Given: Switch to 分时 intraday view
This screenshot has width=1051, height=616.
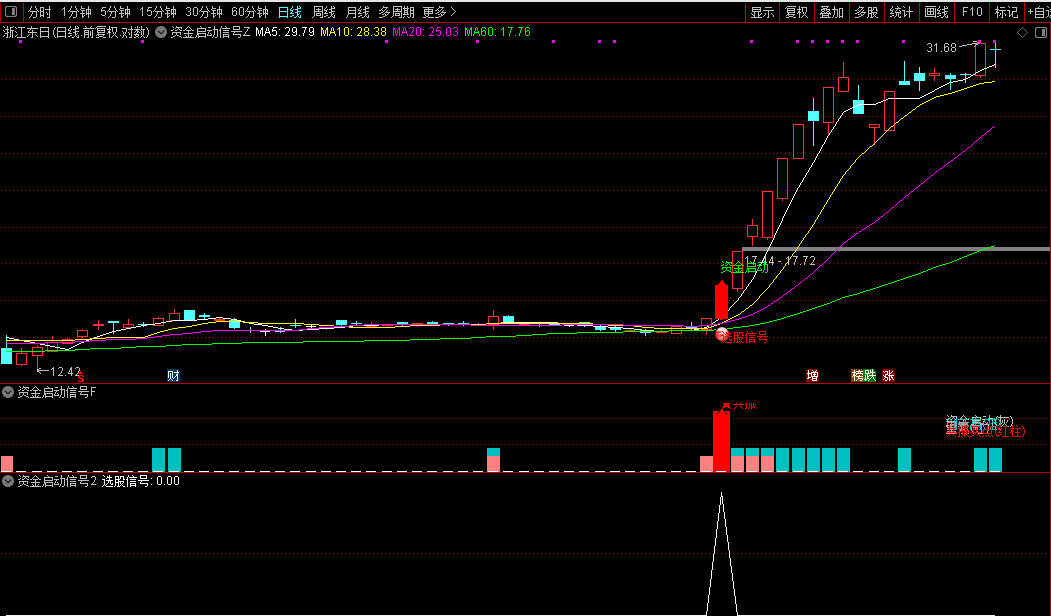Looking at the screenshot, I should click(x=40, y=12).
